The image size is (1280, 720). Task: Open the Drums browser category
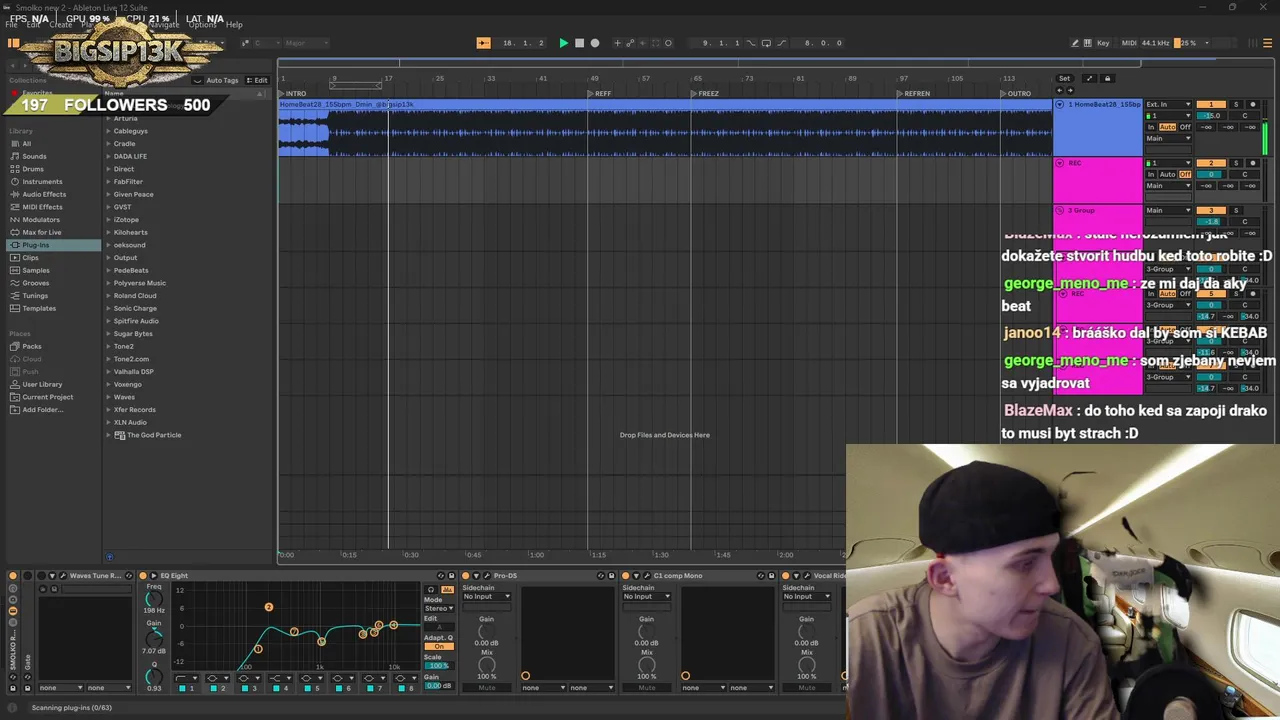[x=33, y=169]
